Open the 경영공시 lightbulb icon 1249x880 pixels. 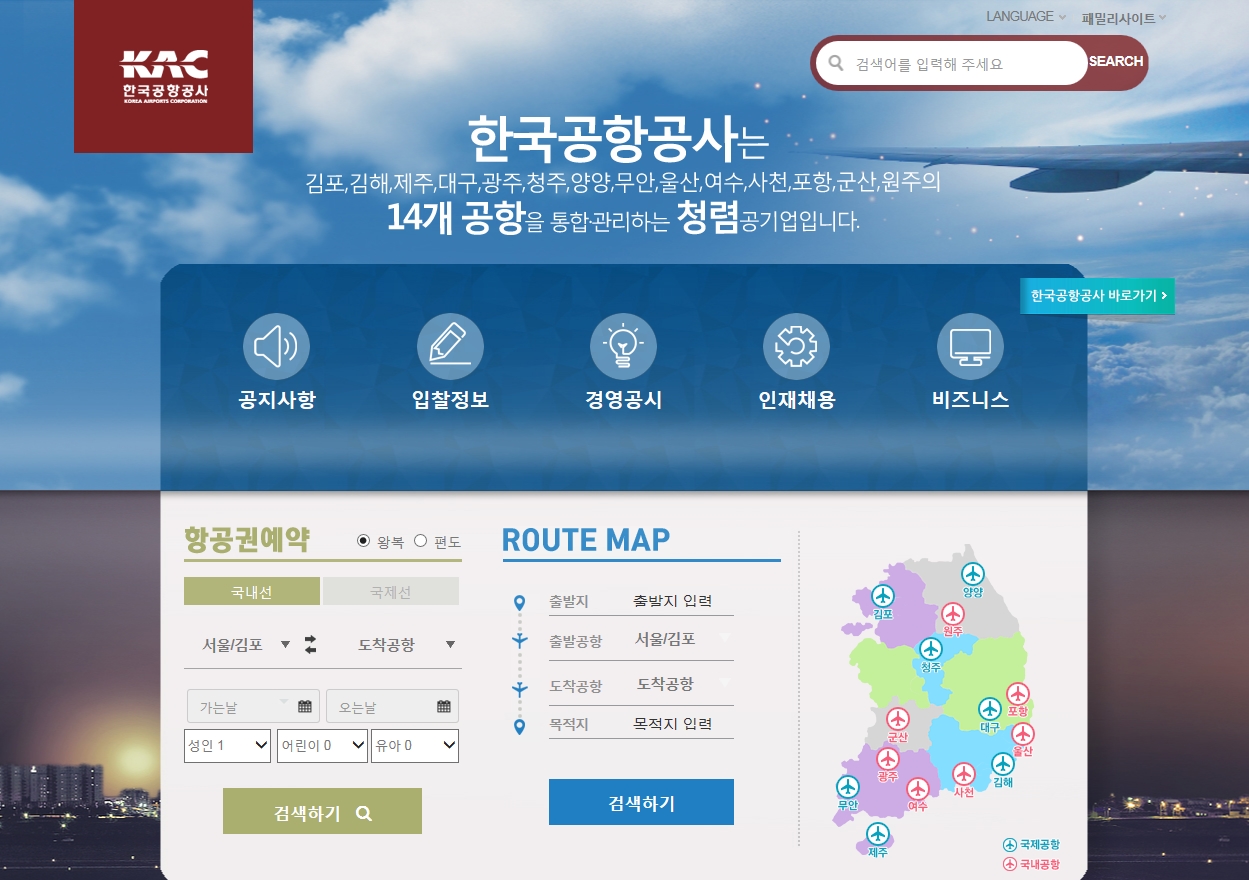point(623,347)
